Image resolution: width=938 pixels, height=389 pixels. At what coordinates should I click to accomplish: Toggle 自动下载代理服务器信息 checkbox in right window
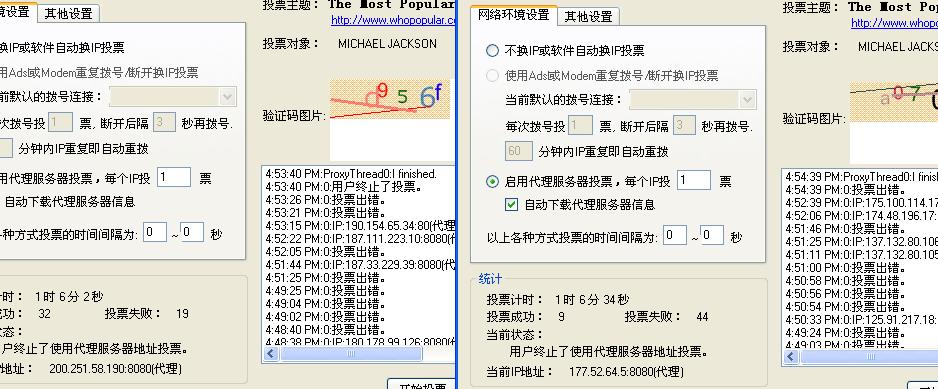tap(511, 205)
